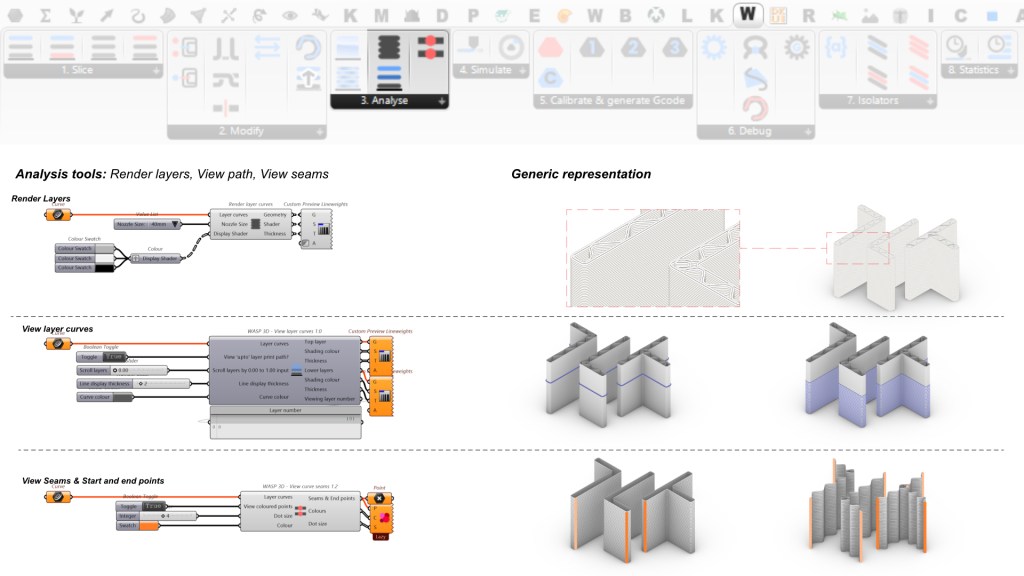Screen dimensions: 1024x576
Task: Click the Point component with X icon
Action: (x=381, y=497)
